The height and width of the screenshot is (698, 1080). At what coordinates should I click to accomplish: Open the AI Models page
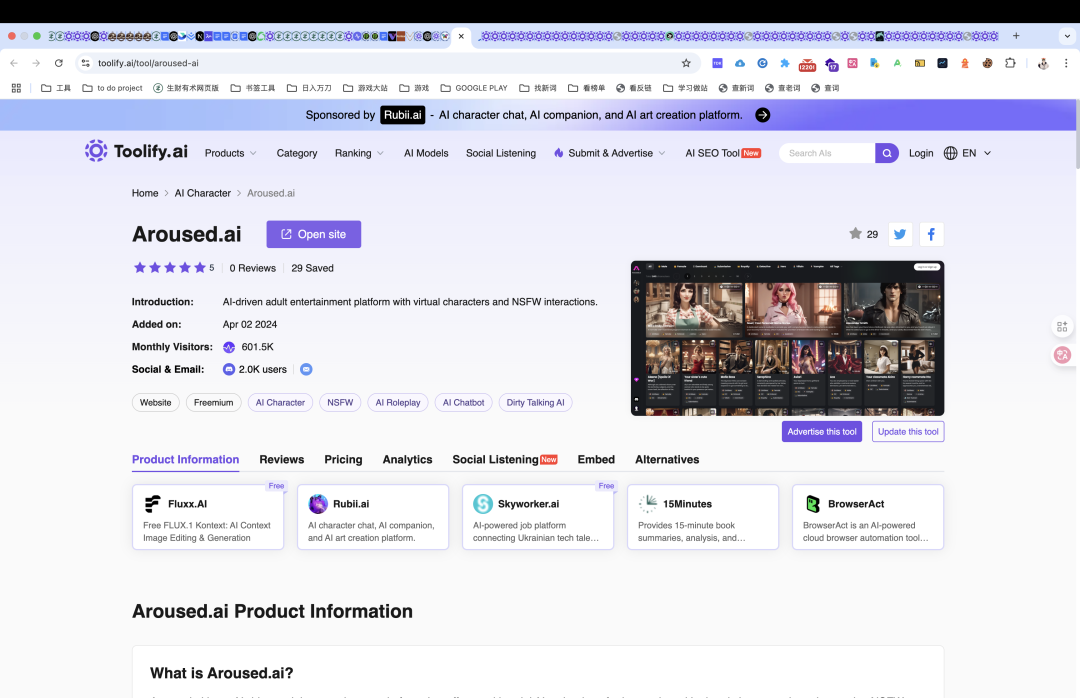[x=426, y=153]
